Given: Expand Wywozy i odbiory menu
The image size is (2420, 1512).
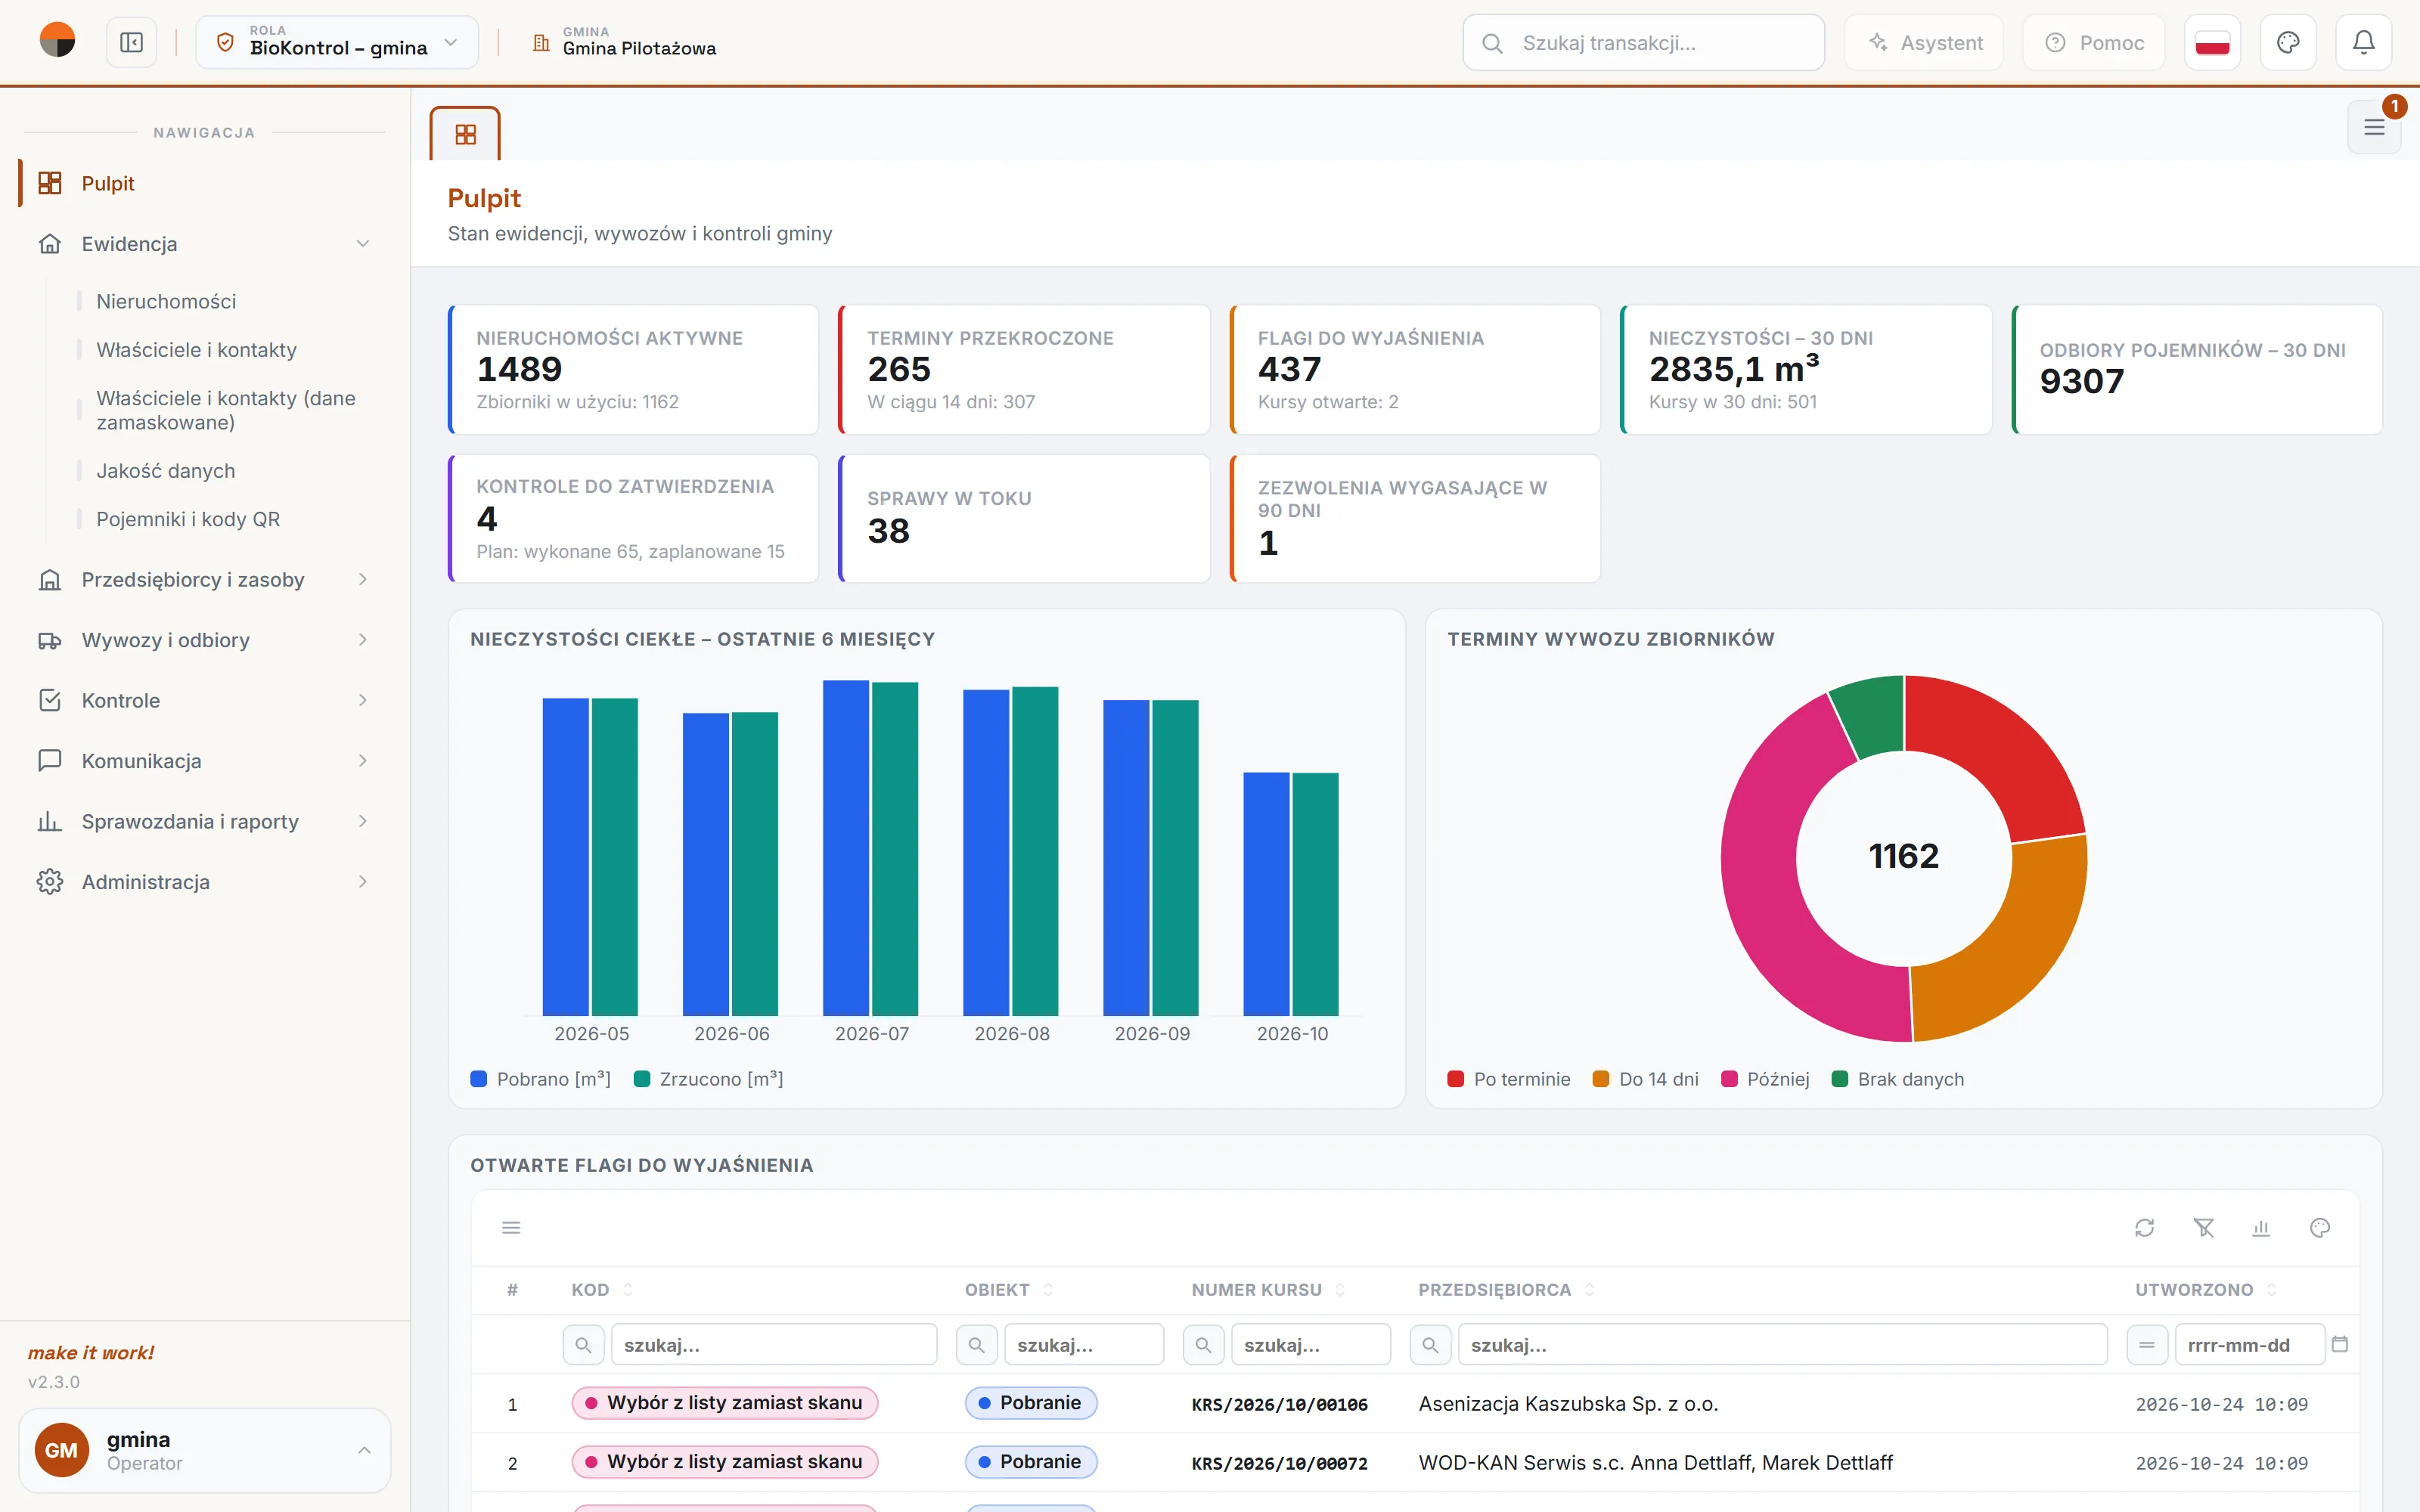Looking at the screenshot, I should 205,640.
